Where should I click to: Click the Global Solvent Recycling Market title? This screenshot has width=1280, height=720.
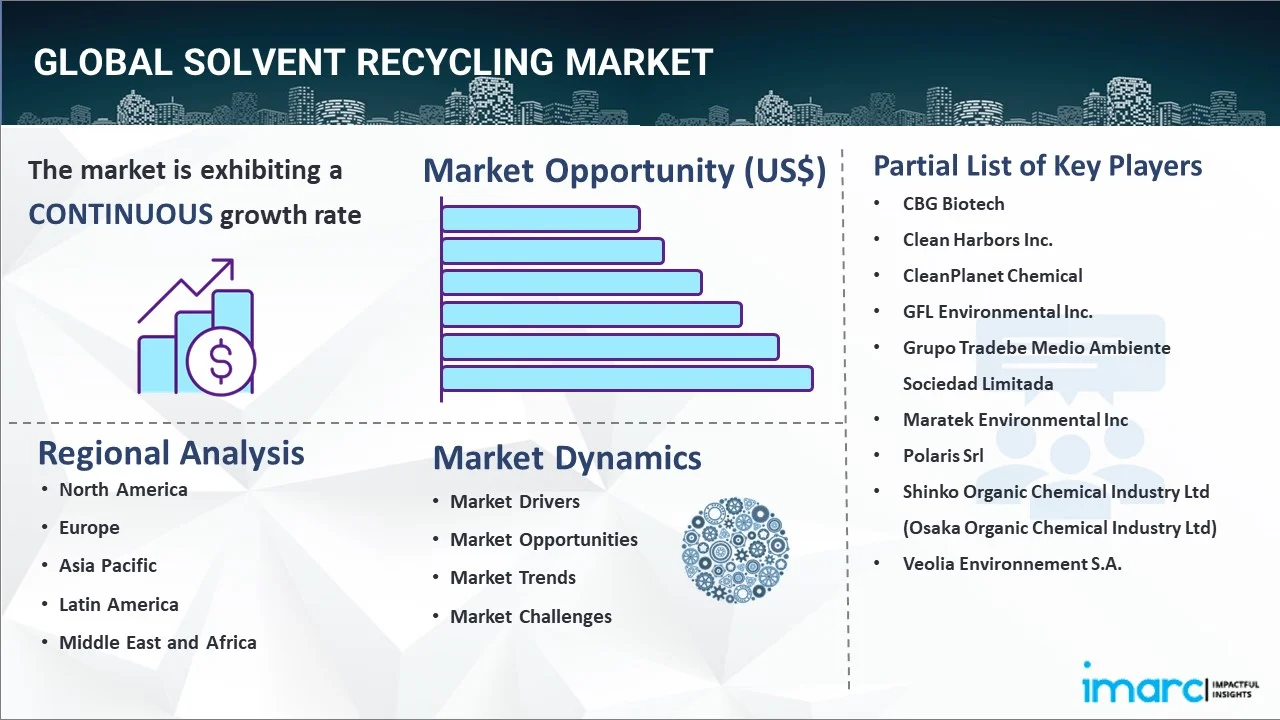click(372, 62)
